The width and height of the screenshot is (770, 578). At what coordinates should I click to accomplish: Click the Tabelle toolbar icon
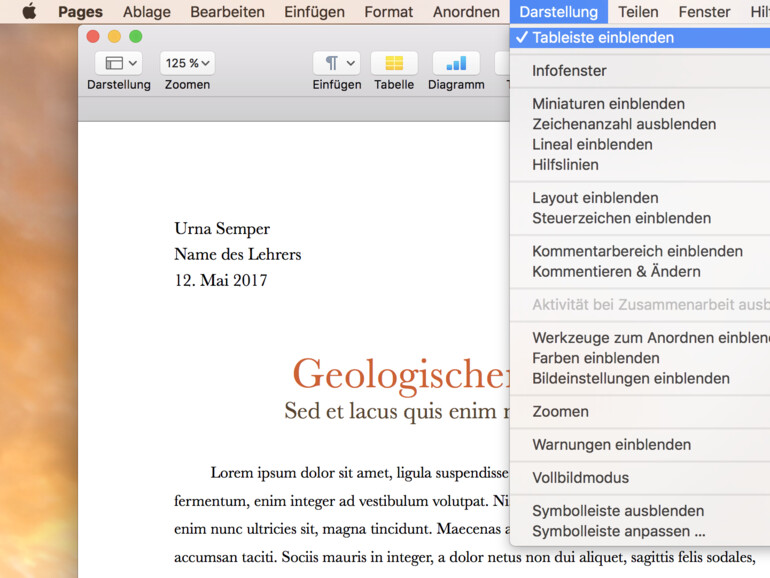point(394,63)
